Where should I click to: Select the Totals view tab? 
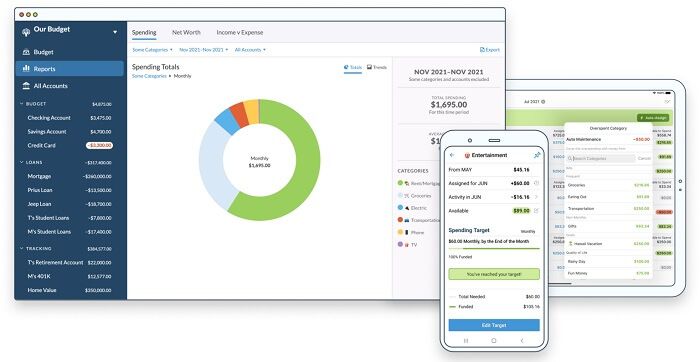coord(353,67)
